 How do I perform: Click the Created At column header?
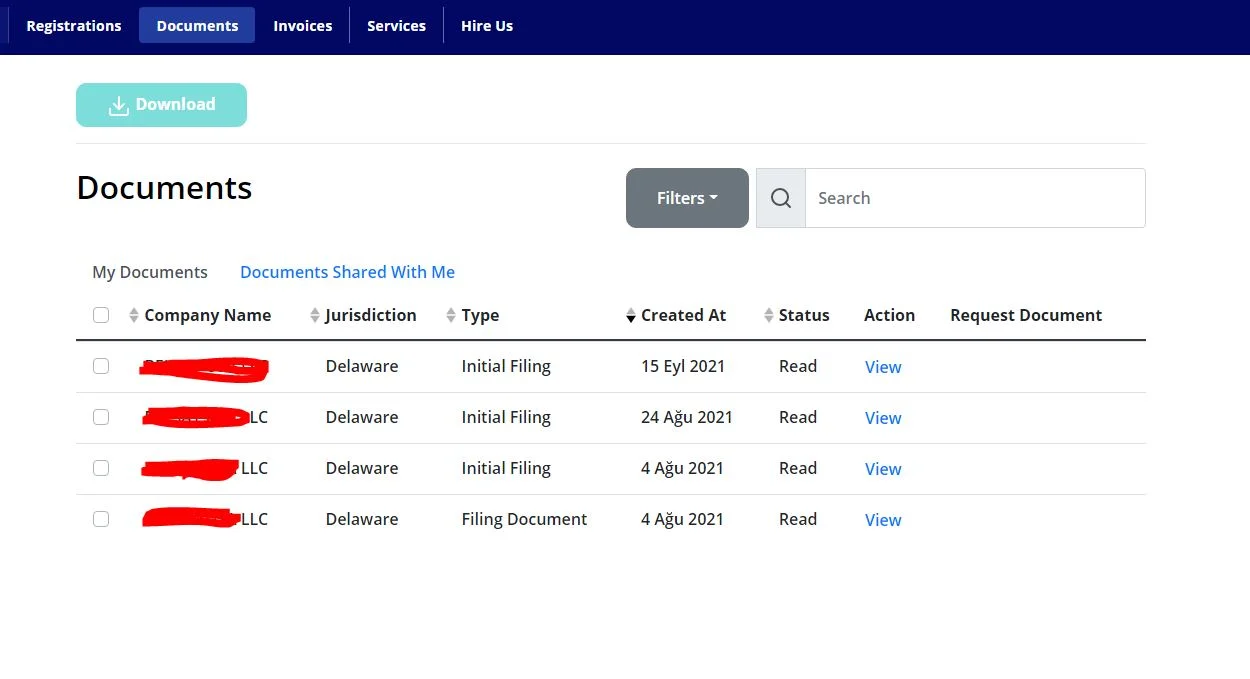pos(683,315)
